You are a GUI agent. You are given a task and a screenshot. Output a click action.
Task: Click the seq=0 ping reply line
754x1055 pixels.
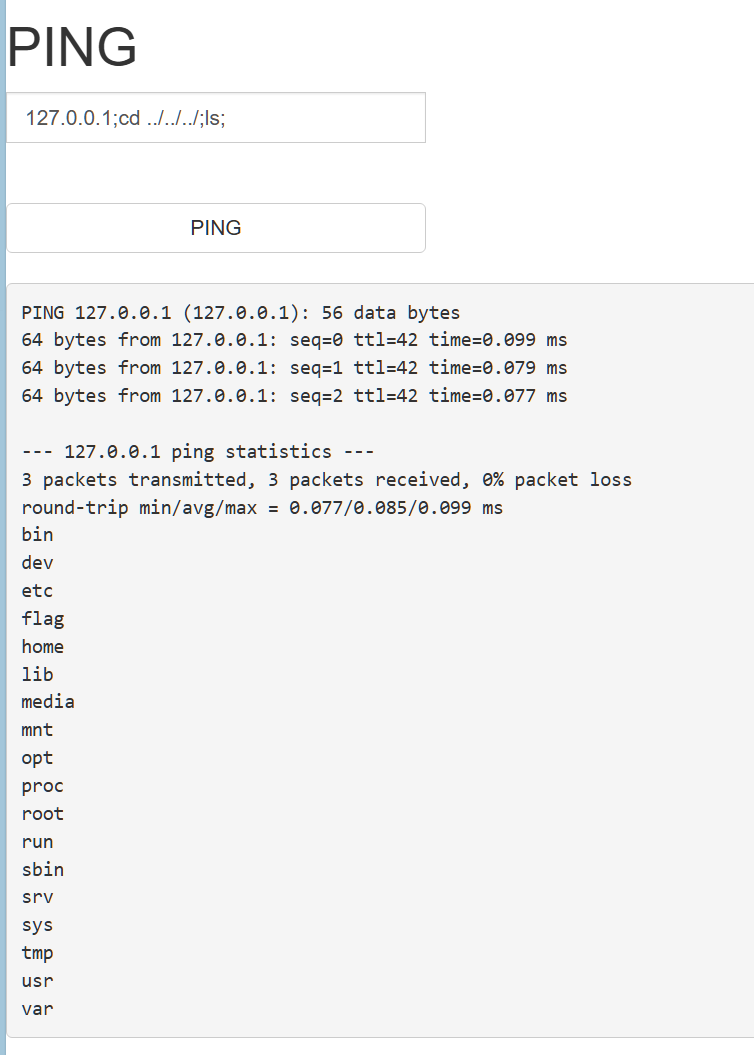(294, 340)
